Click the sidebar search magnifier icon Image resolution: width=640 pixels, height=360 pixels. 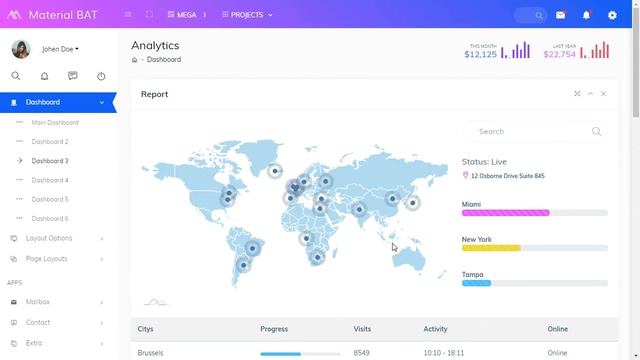coord(16,76)
